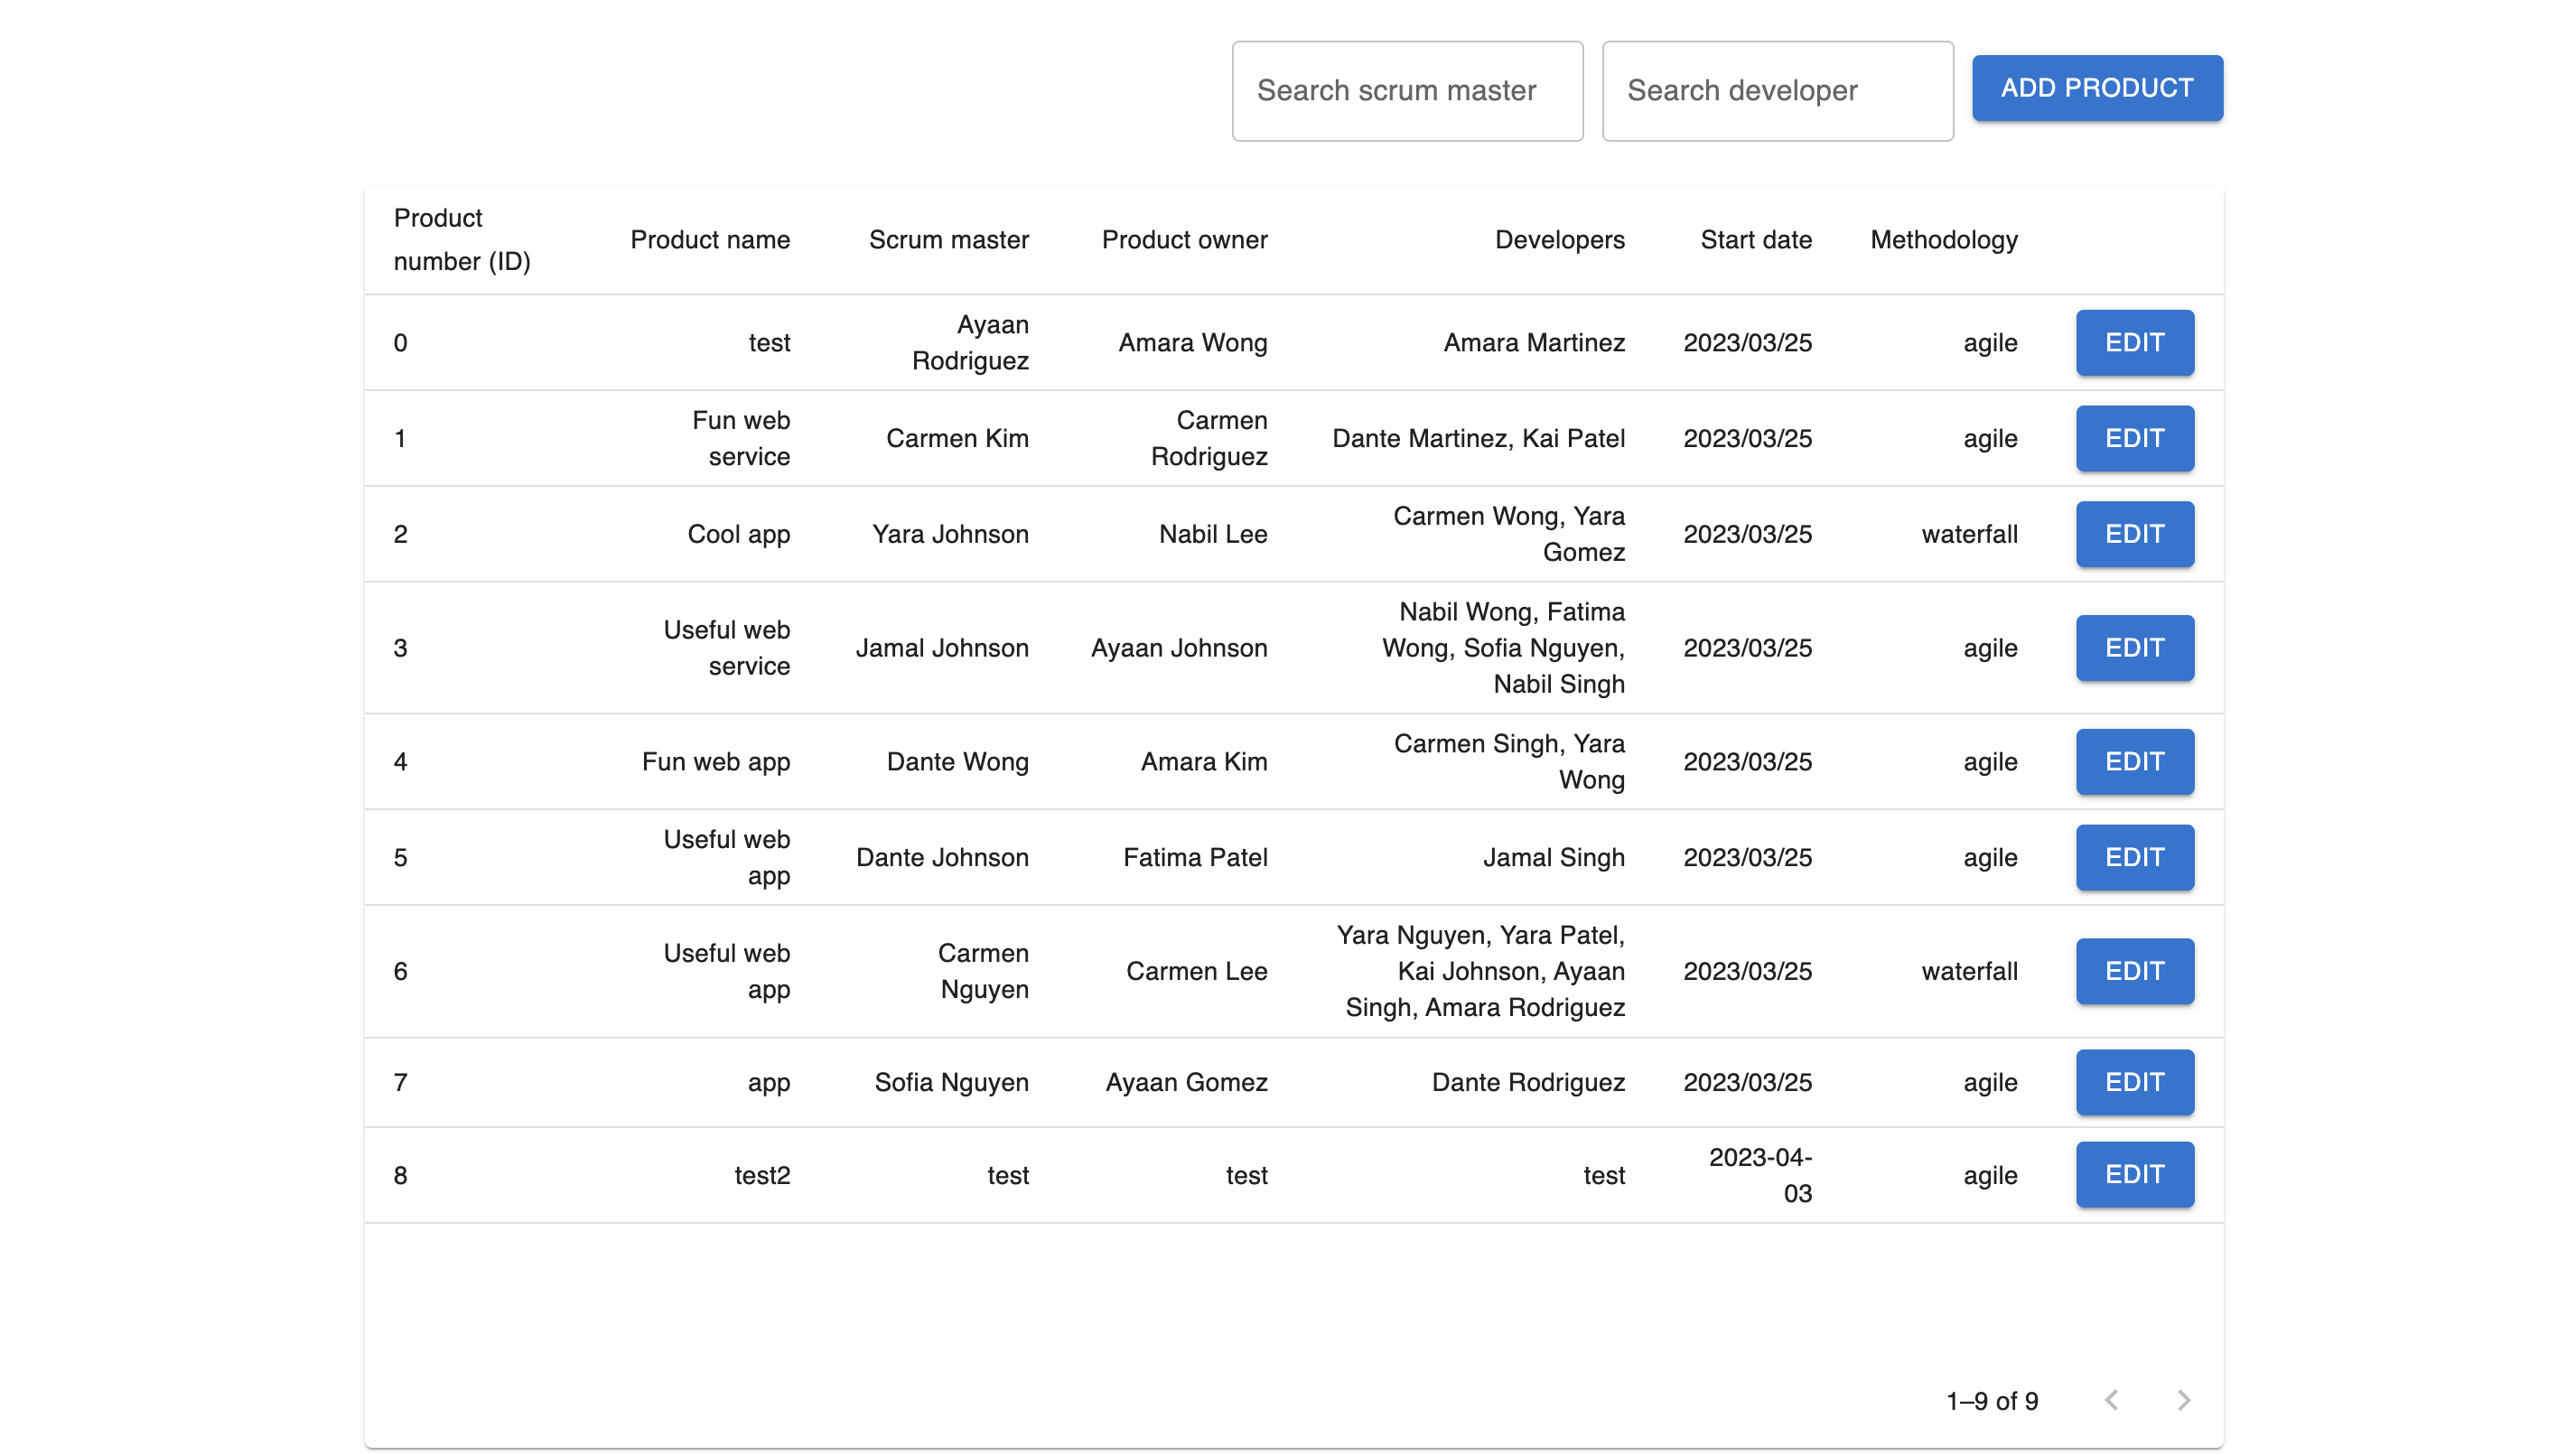Select the Methodology column header
The image size is (2576, 1455).
[1944, 240]
